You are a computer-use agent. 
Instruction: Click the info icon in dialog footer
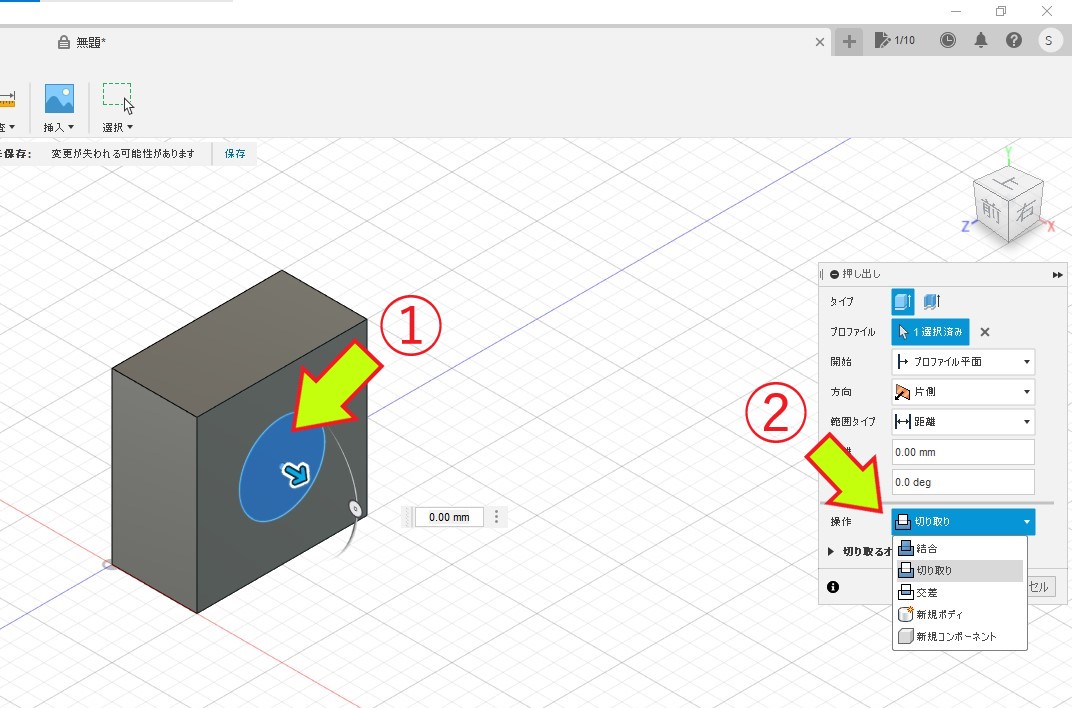tap(833, 587)
